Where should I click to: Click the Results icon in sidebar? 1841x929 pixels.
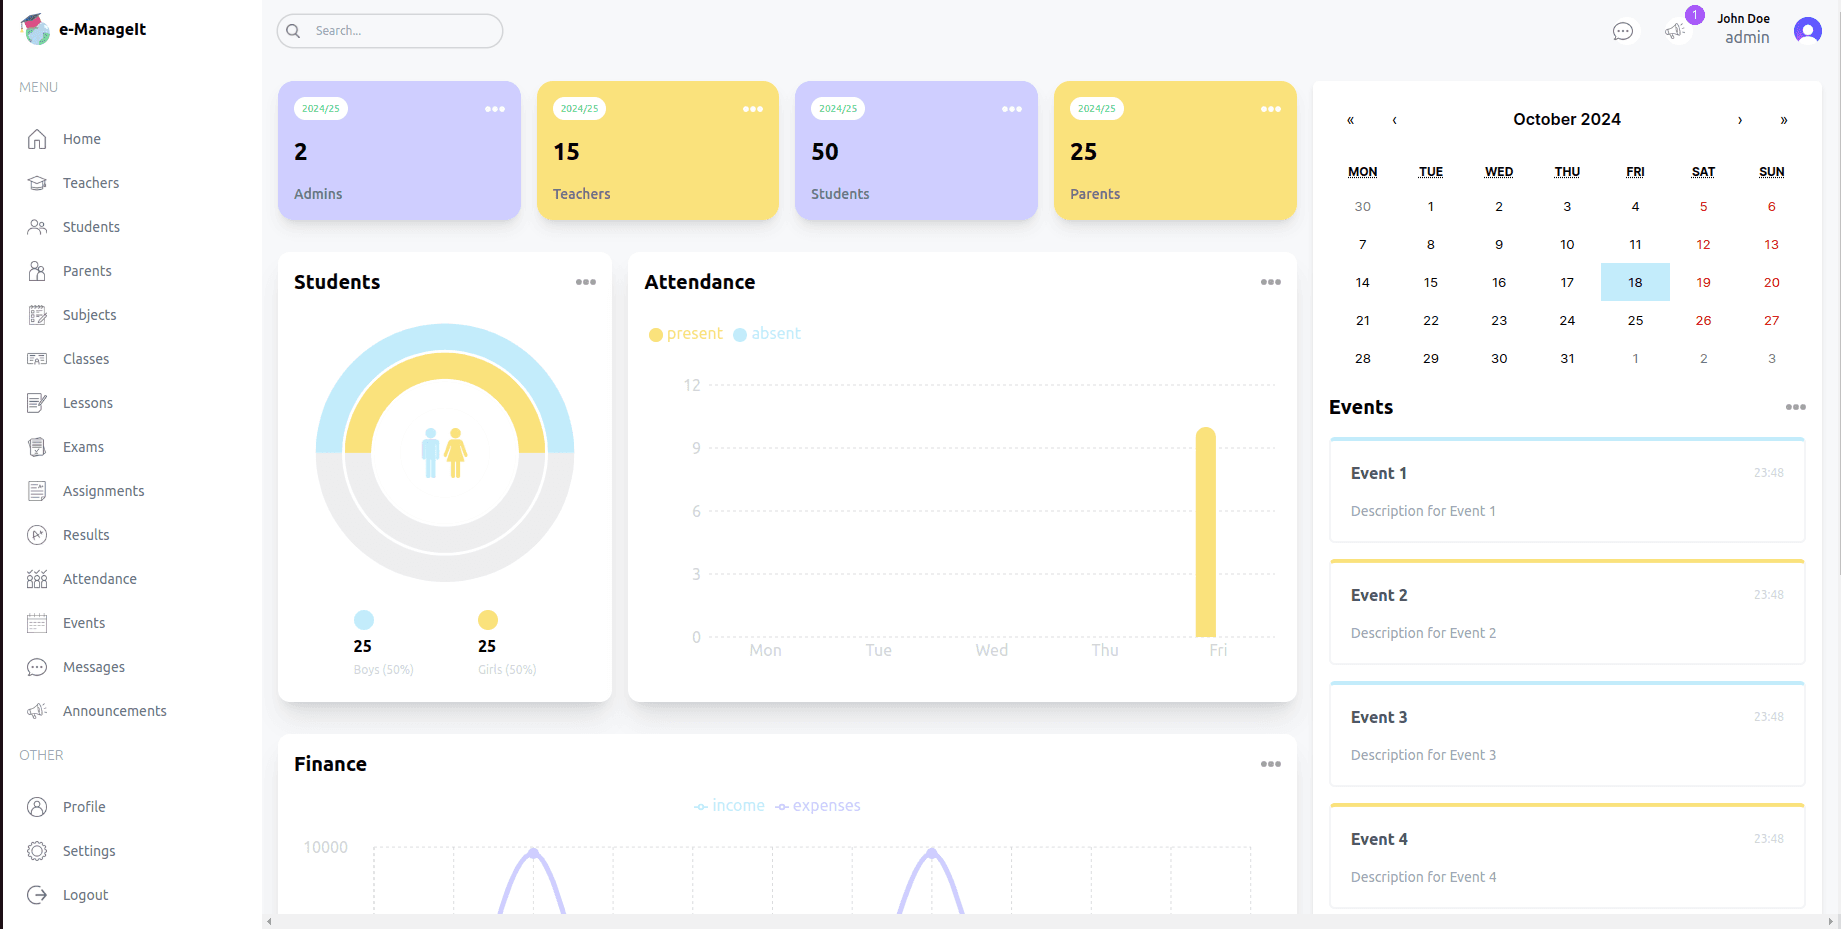(x=37, y=535)
